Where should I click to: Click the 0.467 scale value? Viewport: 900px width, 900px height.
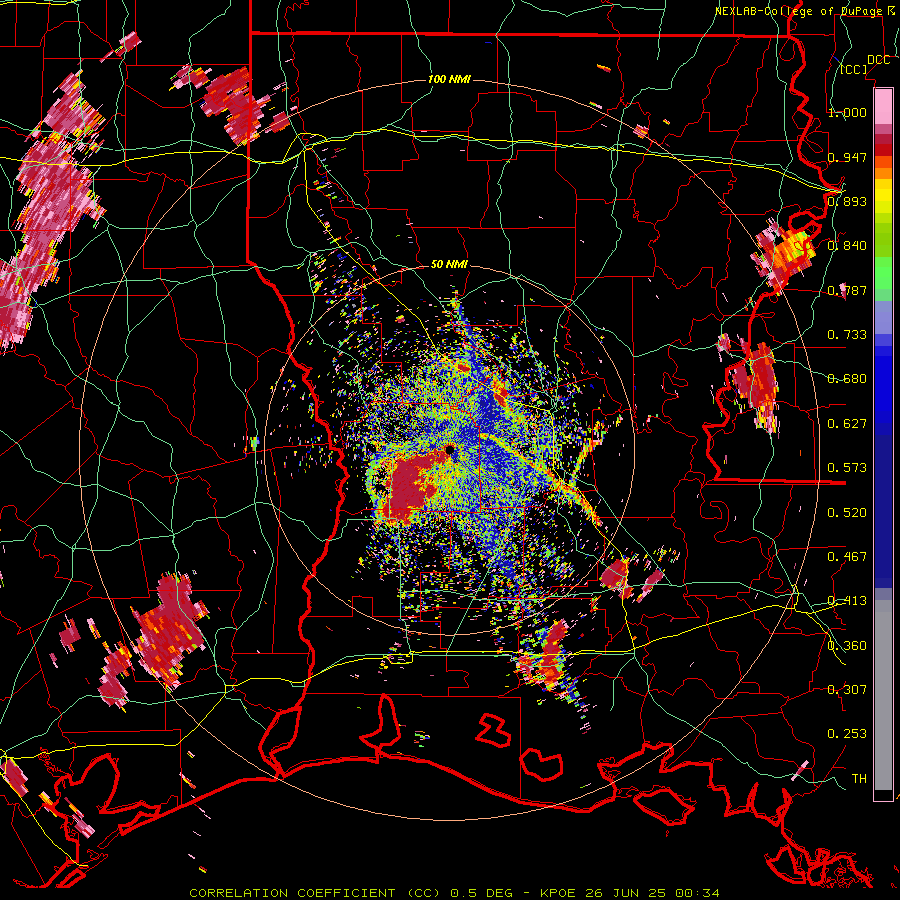click(x=847, y=557)
